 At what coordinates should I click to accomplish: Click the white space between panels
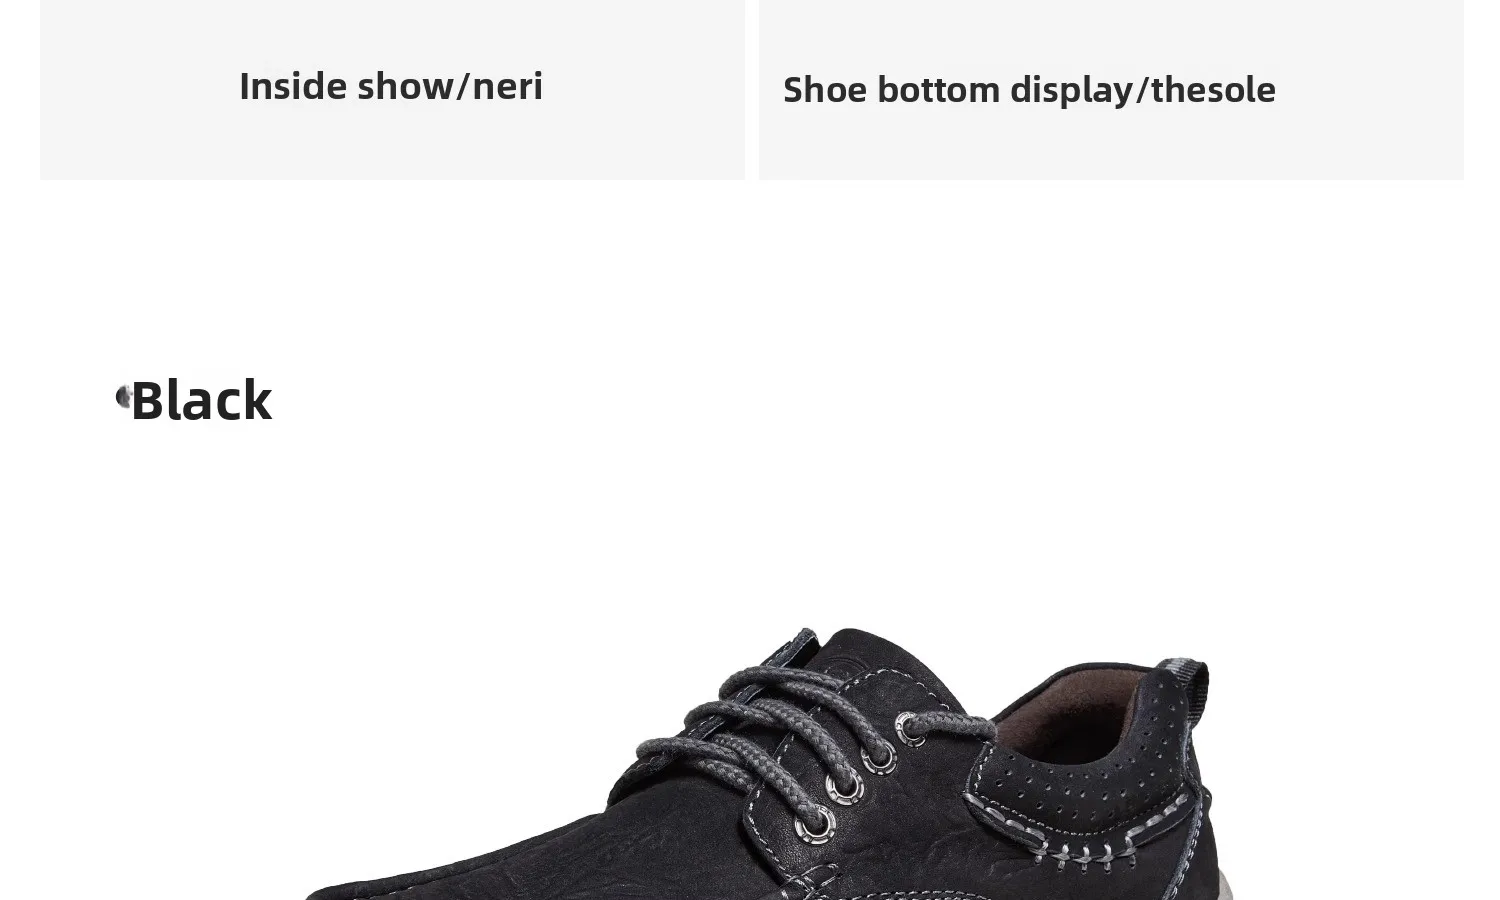pyautogui.click(x=752, y=90)
